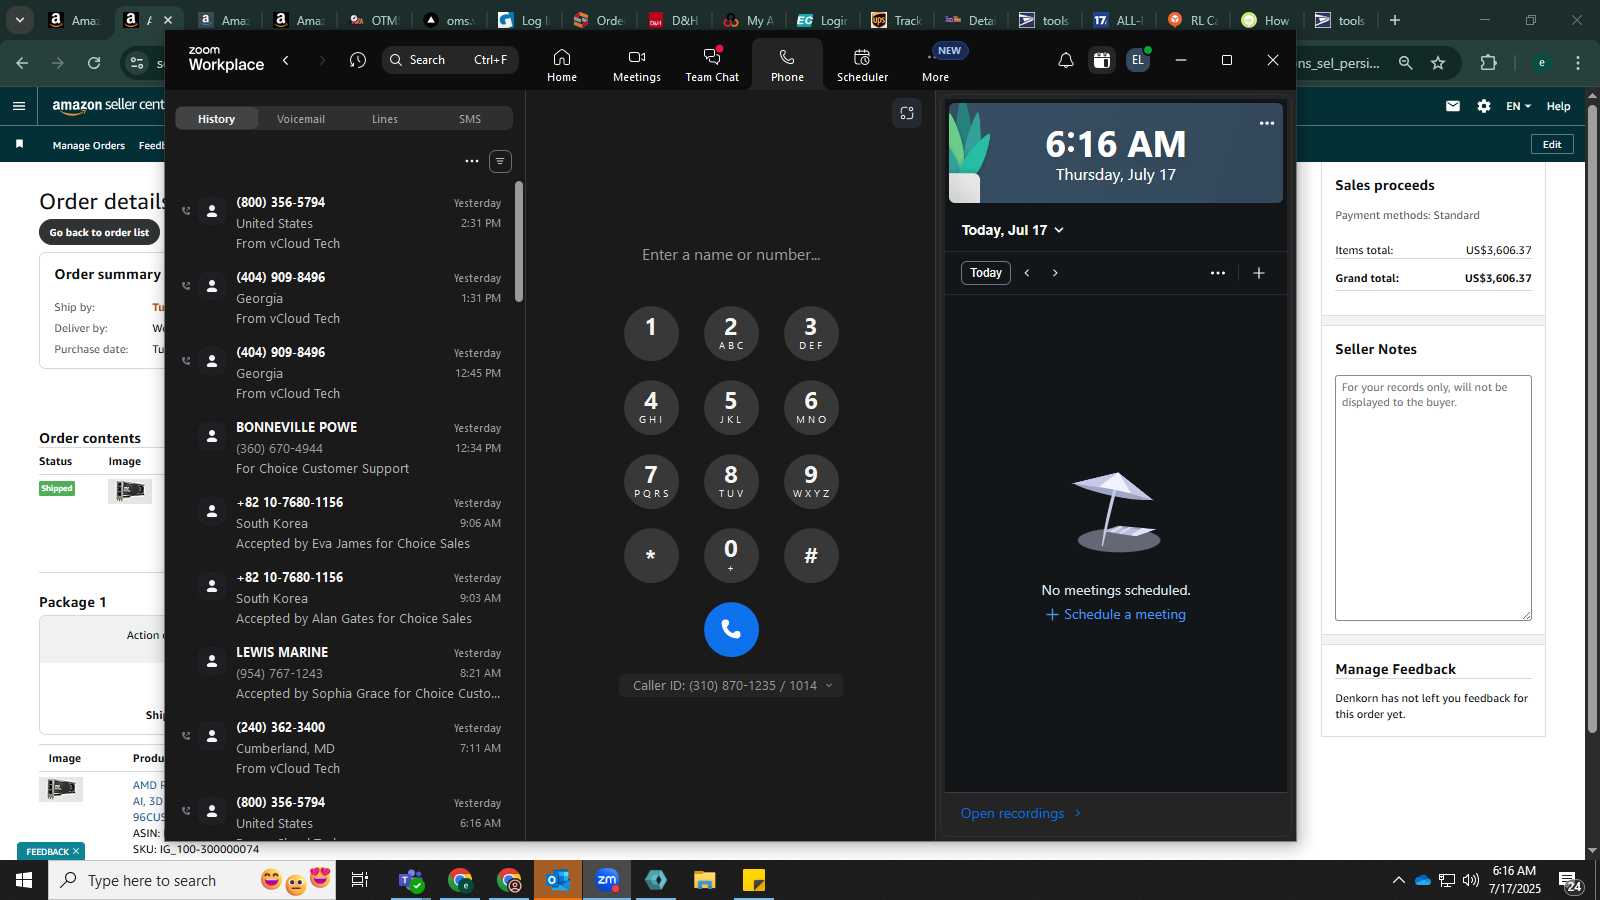Click the call history scrollbar
This screenshot has height=900, width=1600.
coord(519,241)
